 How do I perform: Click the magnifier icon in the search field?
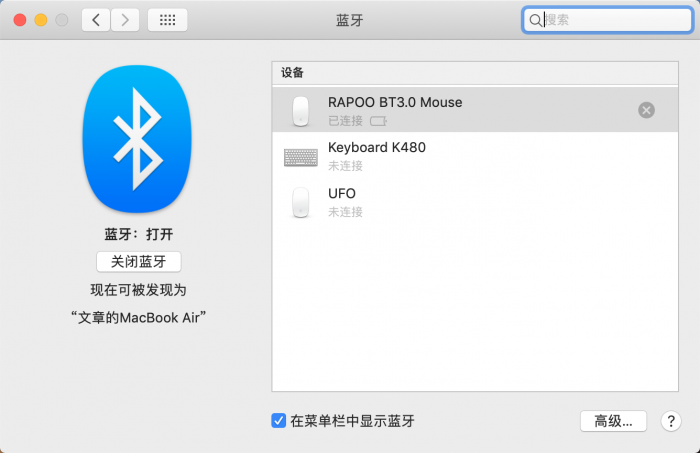[535, 20]
